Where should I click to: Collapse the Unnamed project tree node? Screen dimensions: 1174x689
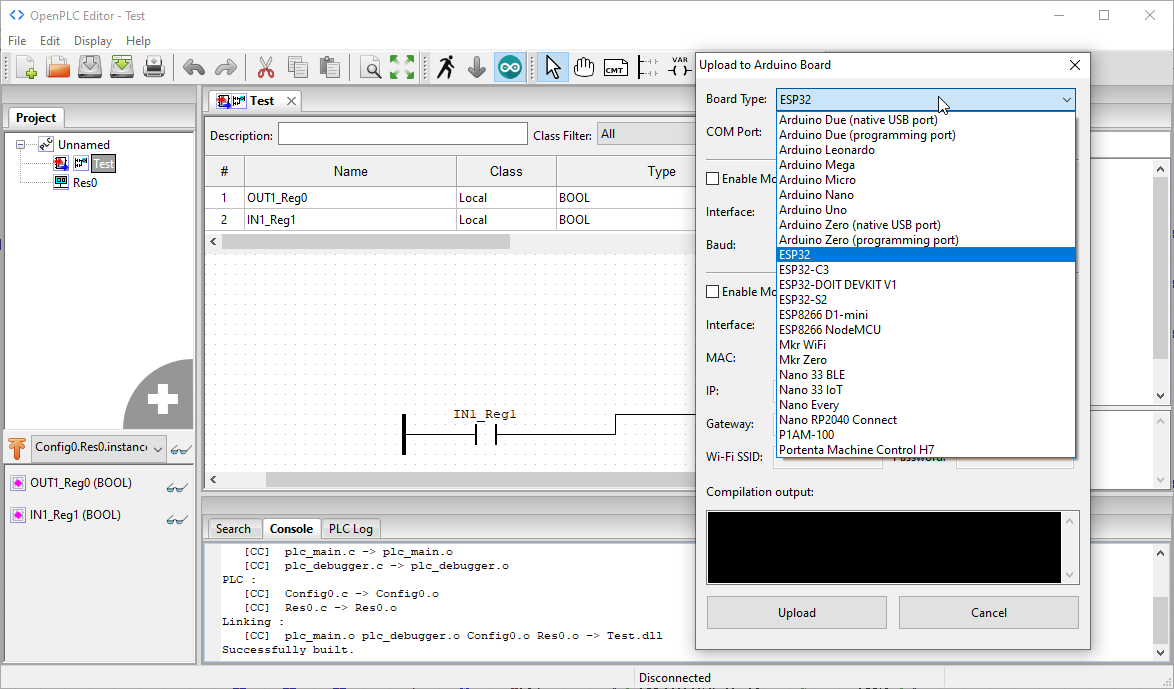(21, 145)
